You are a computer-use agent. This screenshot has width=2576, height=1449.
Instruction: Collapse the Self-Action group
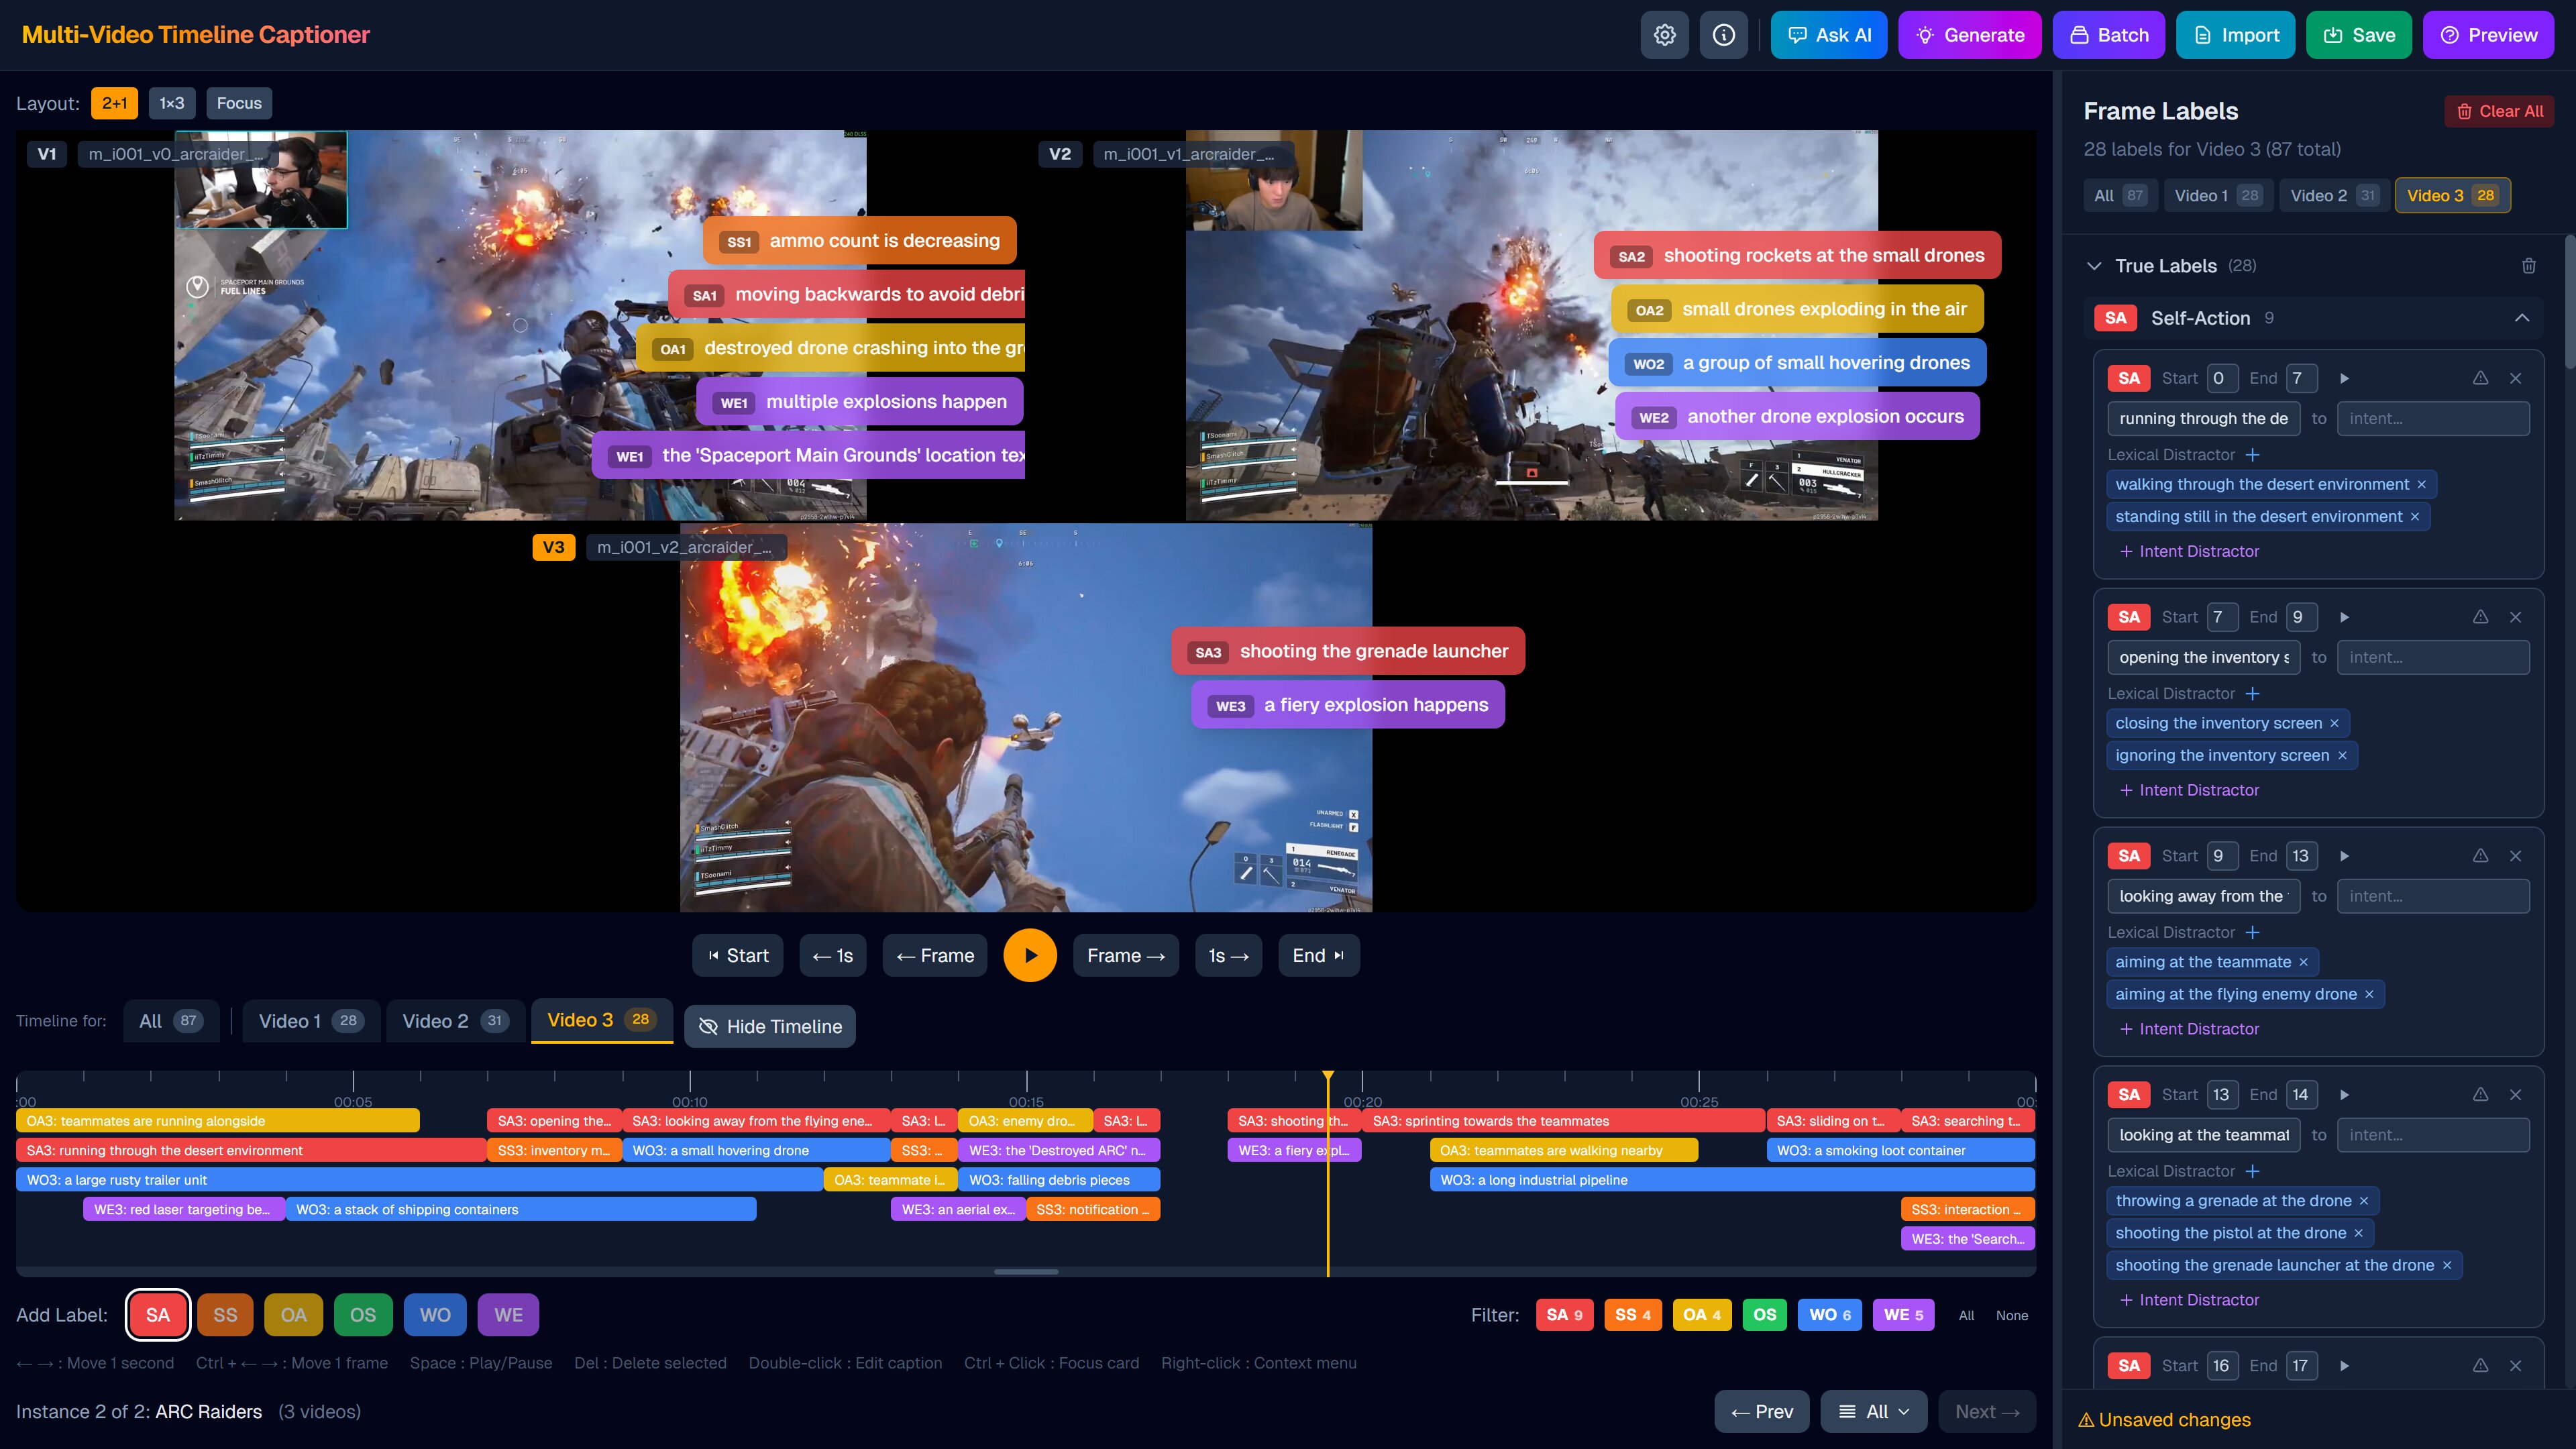(x=2521, y=318)
